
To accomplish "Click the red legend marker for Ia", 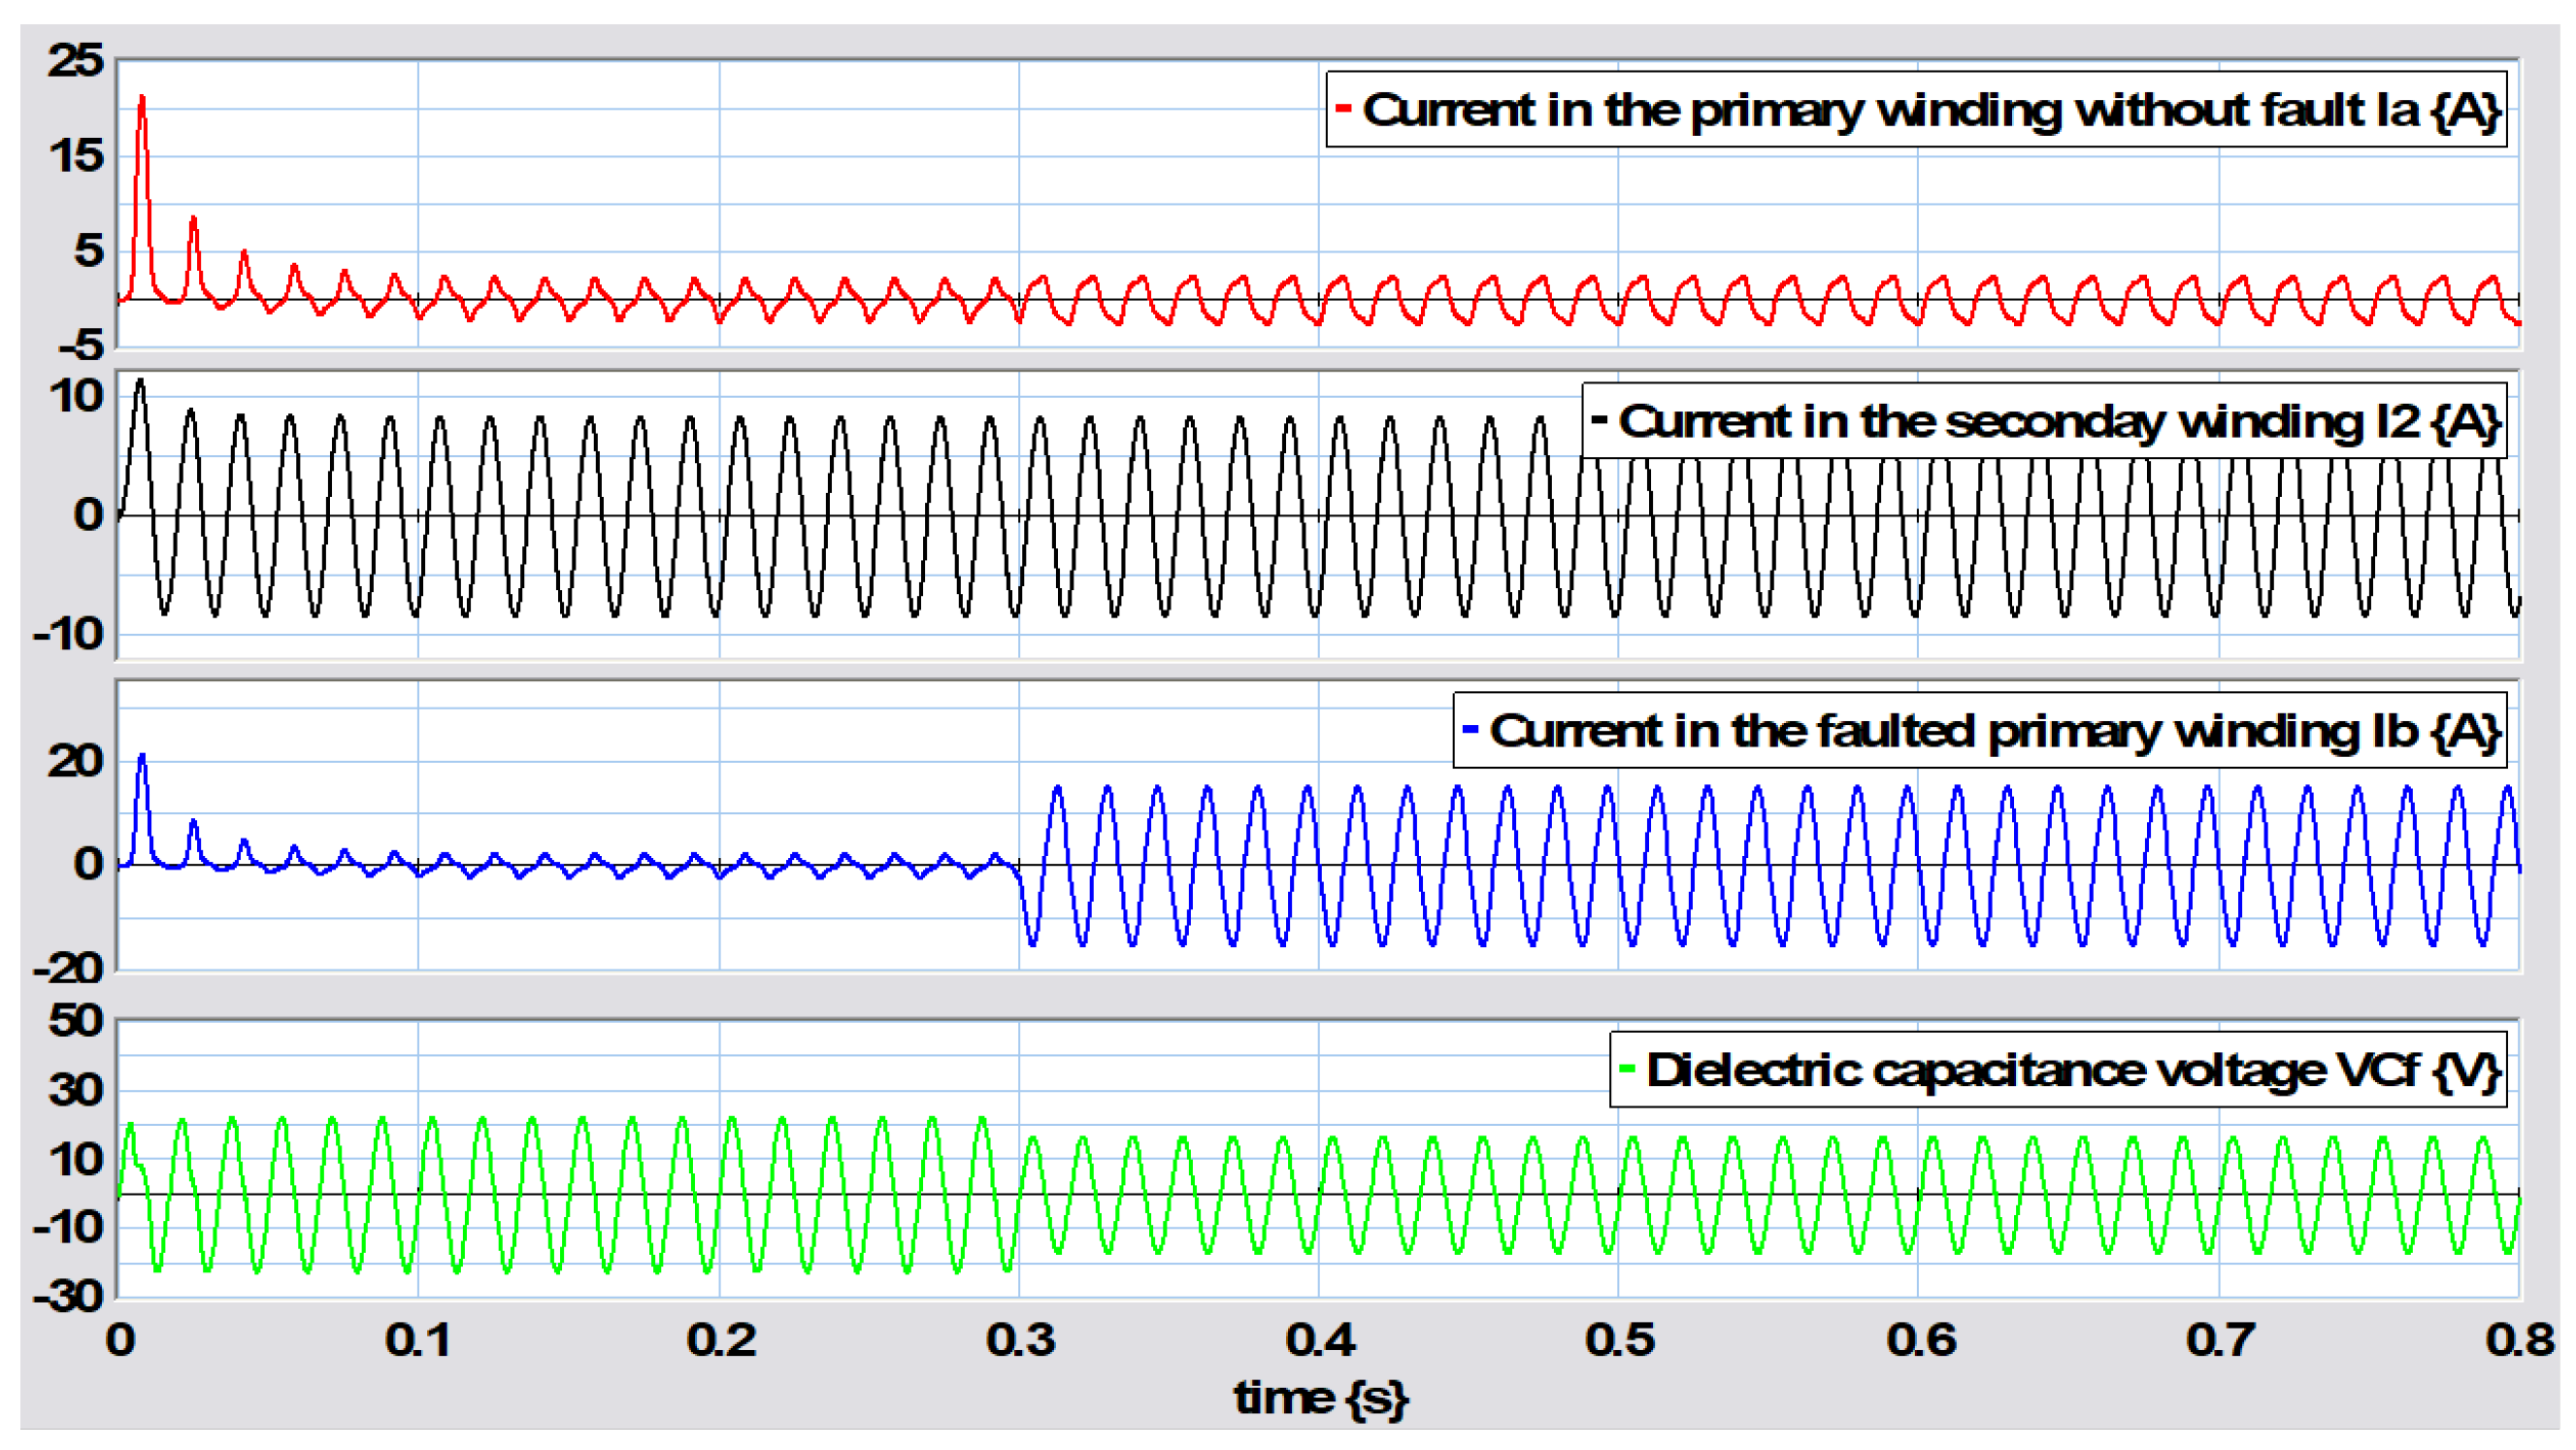I will tap(1343, 107).
